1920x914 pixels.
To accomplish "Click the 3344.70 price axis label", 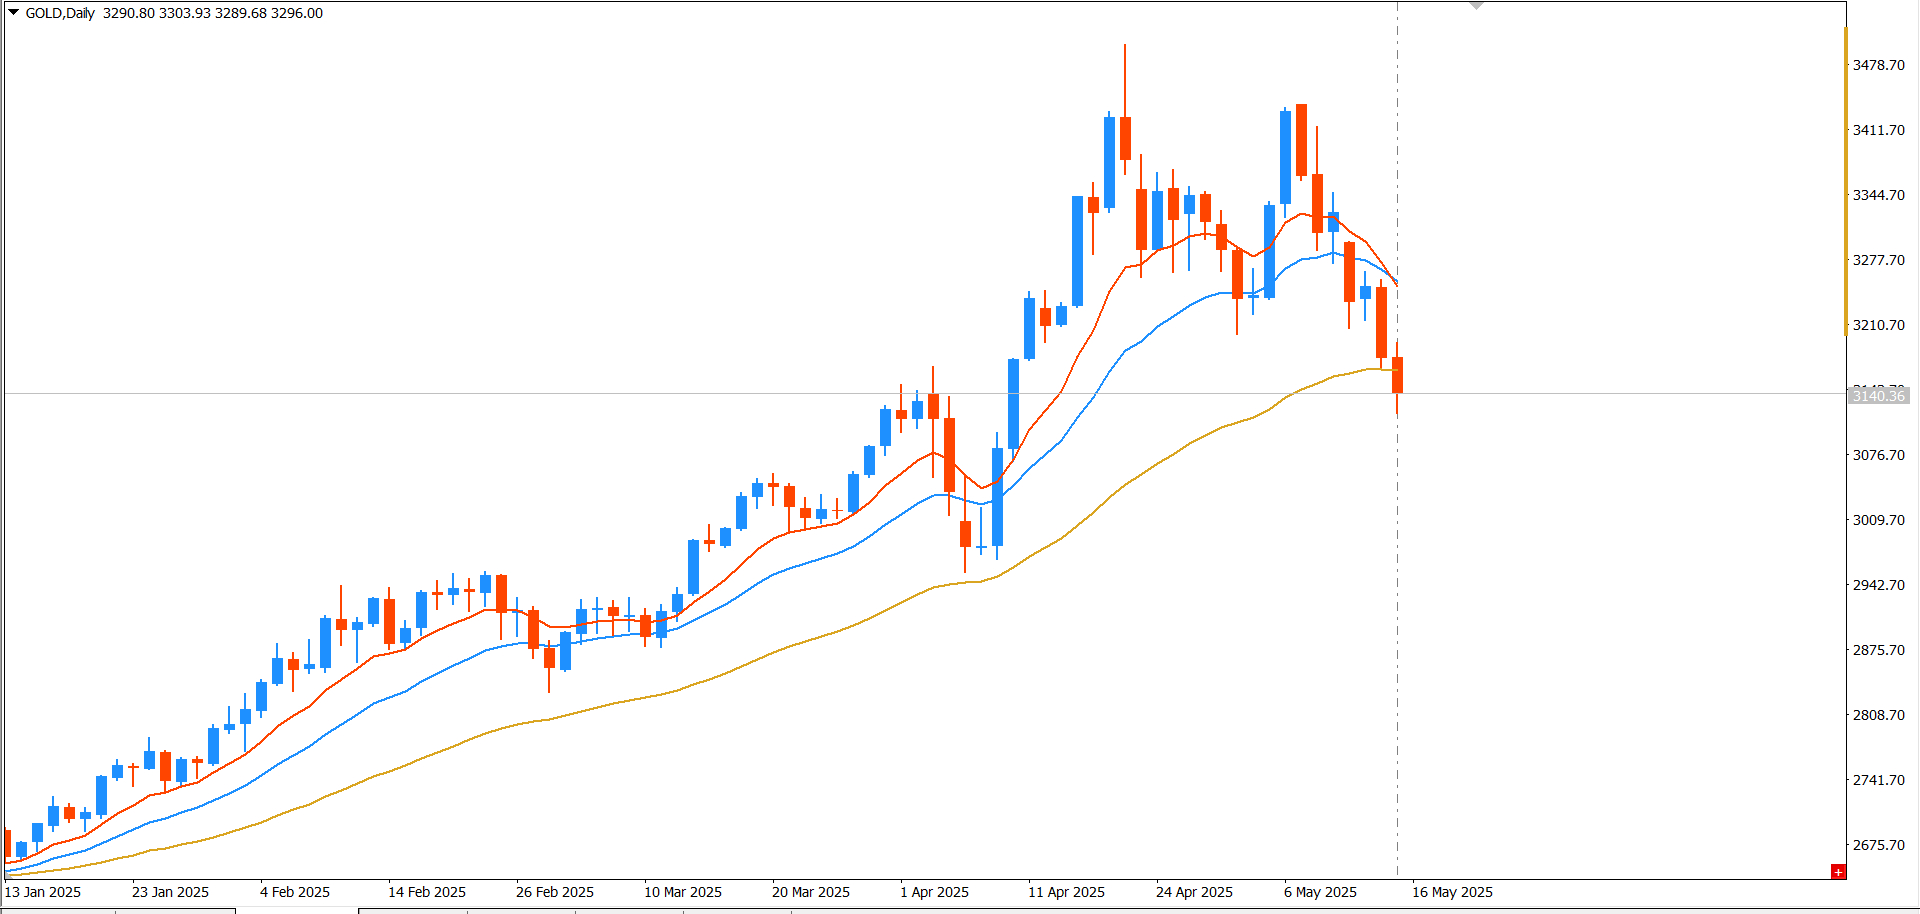I will pyautogui.click(x=1879, y=195).
